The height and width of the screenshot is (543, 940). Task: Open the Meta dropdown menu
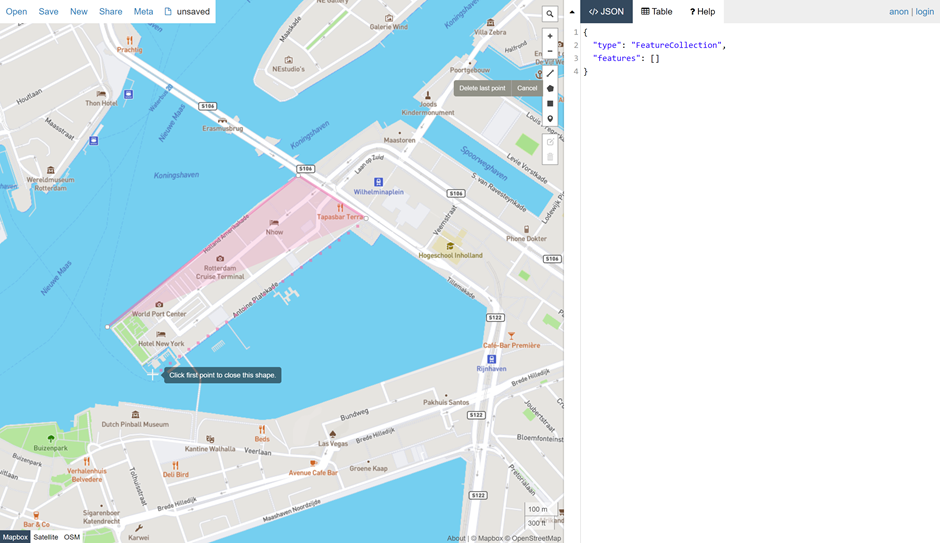point(143,12)
